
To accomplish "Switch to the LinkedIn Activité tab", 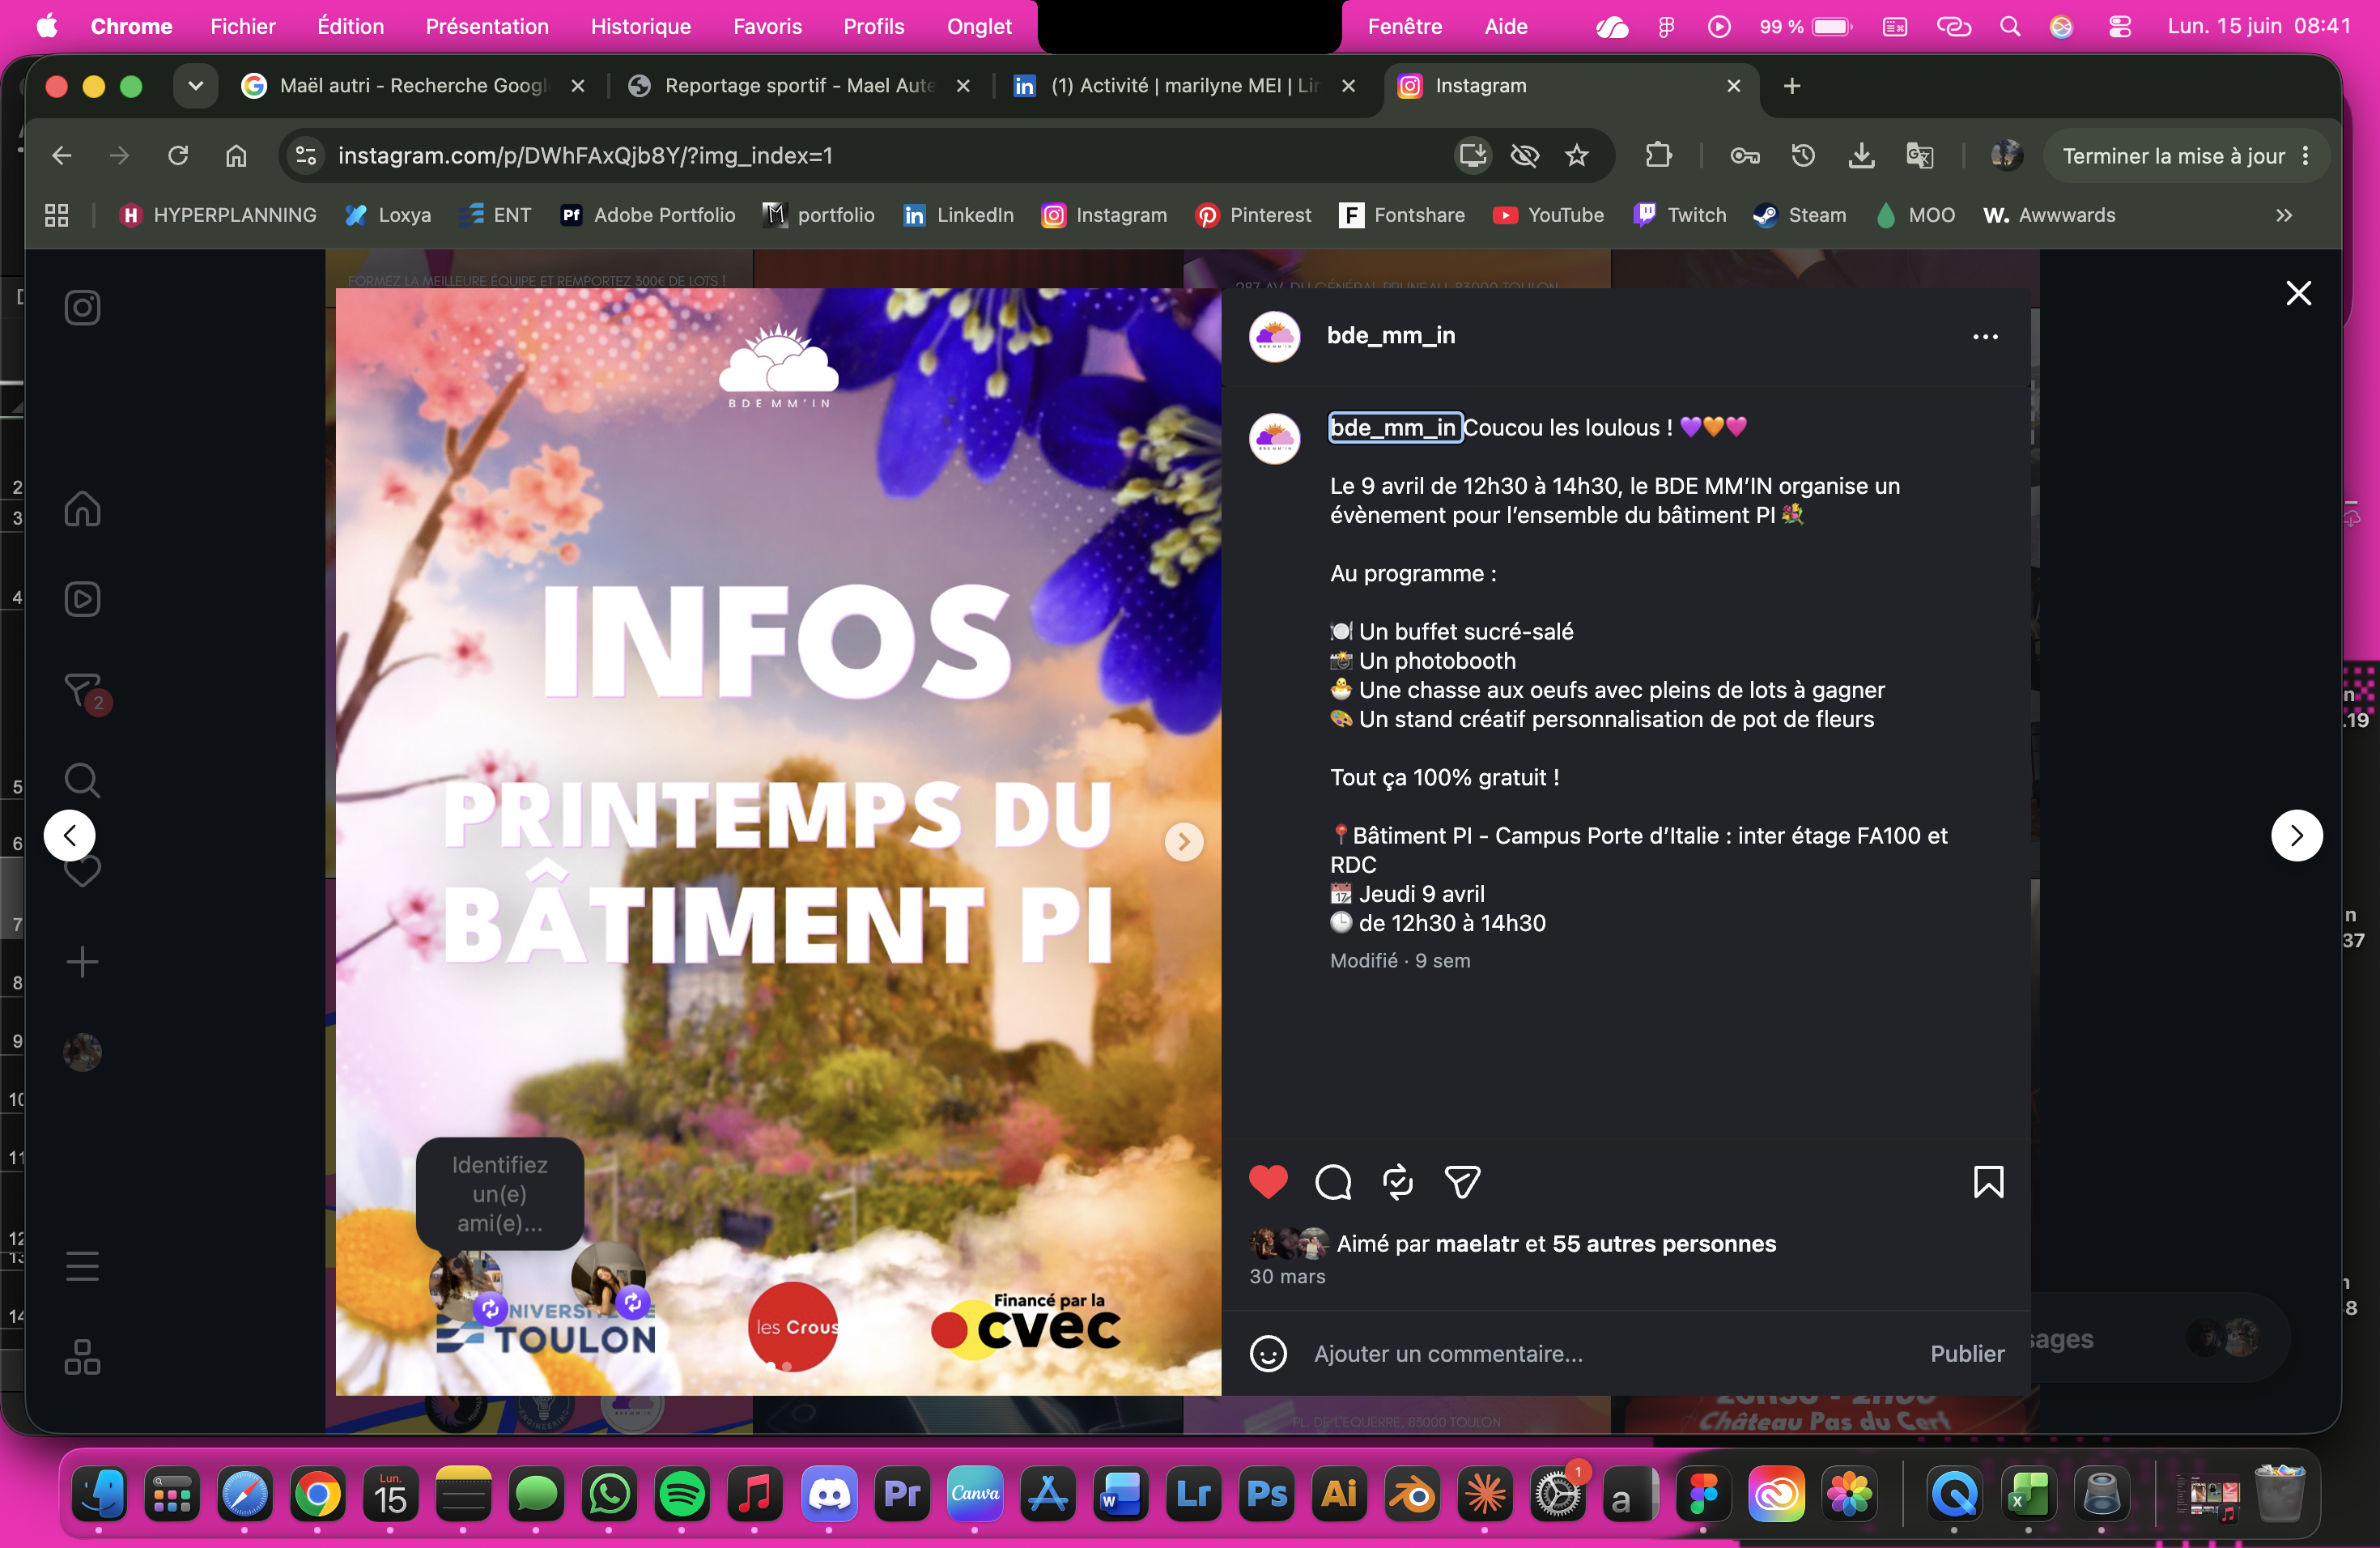I will 1183,86.
